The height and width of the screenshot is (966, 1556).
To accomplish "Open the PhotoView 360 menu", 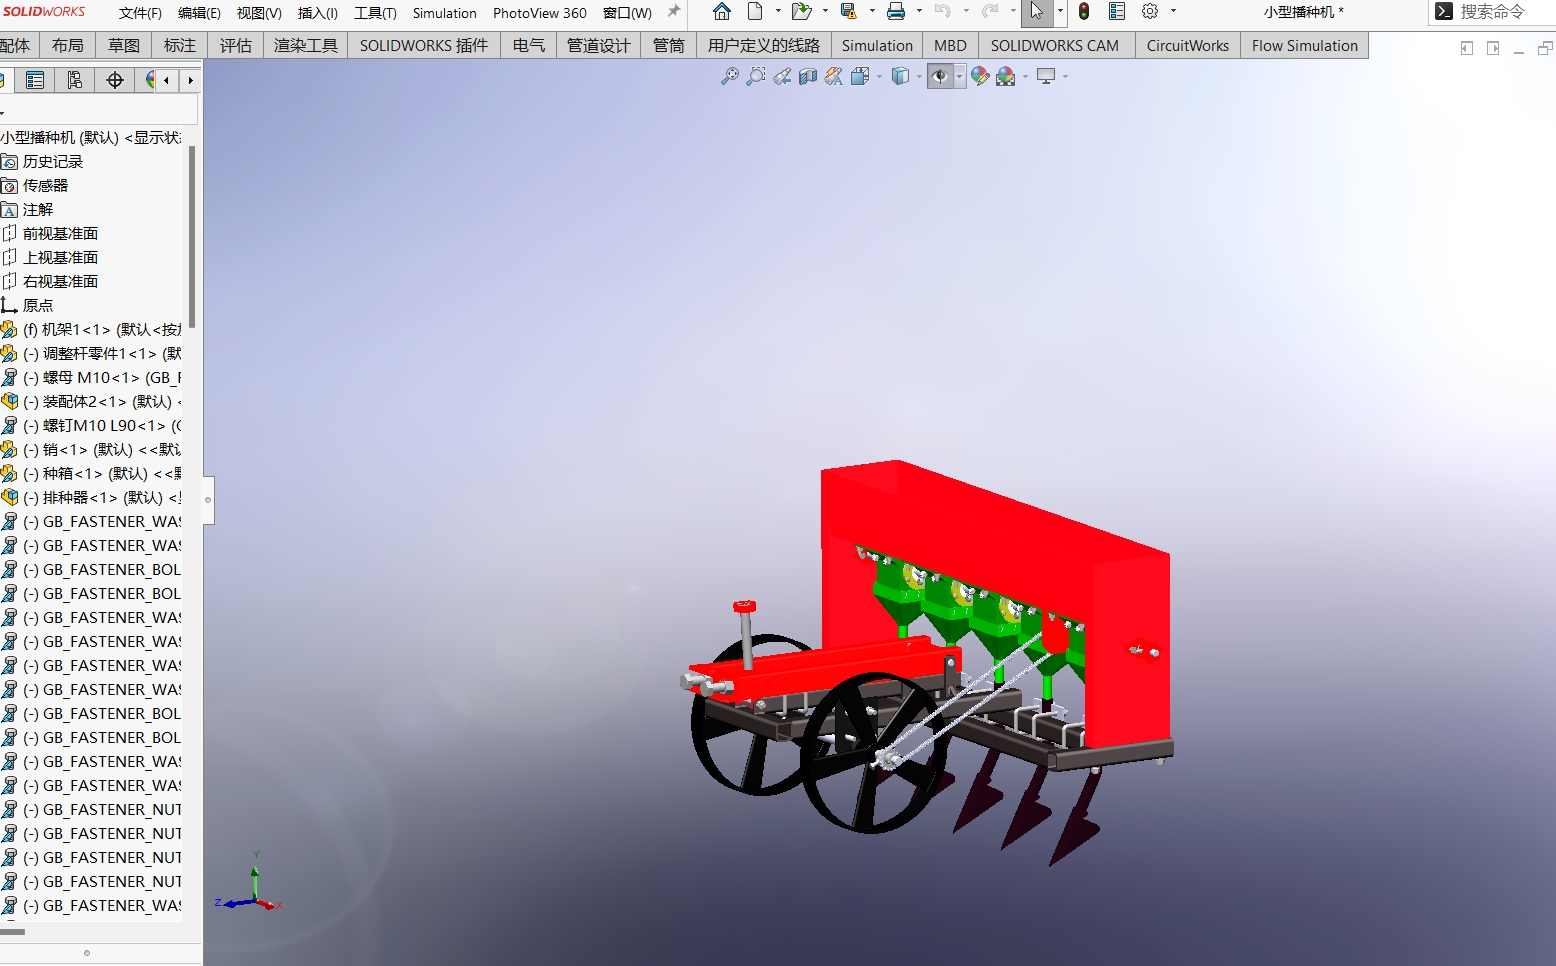I will coord(539,13).
